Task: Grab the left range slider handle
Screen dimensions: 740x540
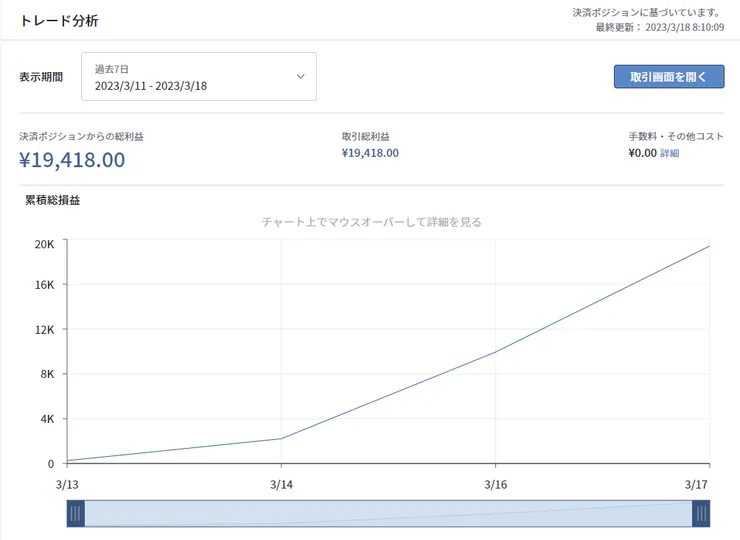Action: 76,513
